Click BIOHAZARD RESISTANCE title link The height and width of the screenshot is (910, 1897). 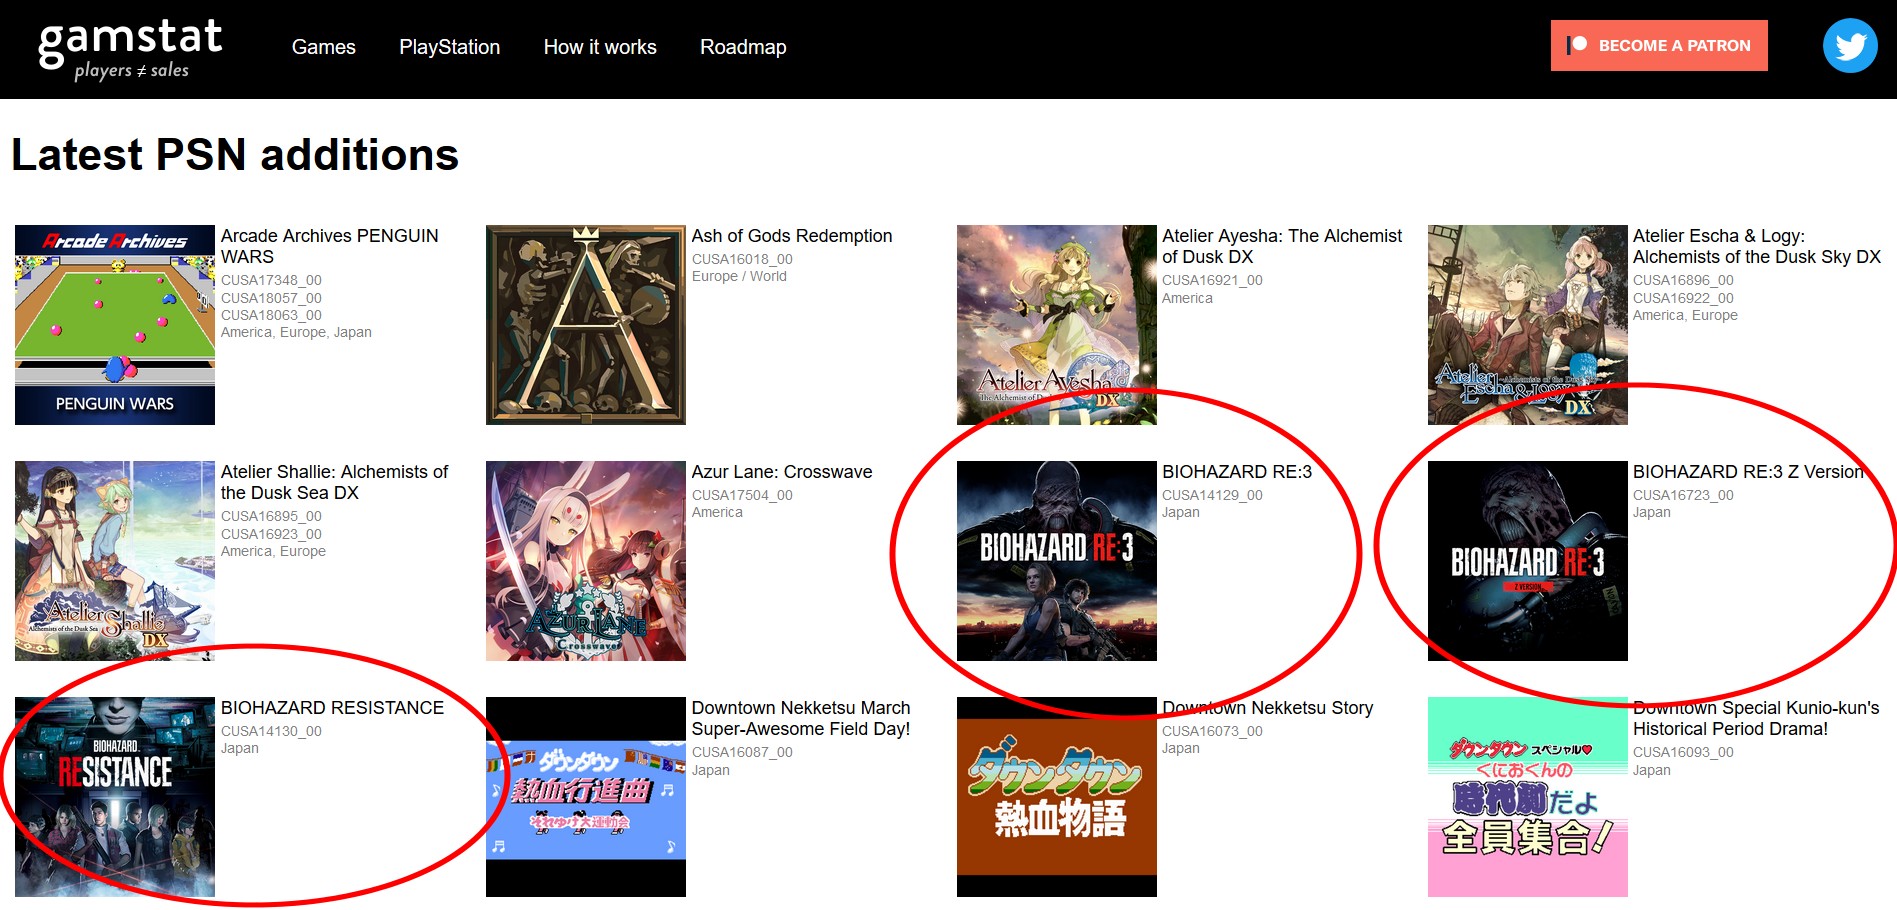tap(332, 708)
